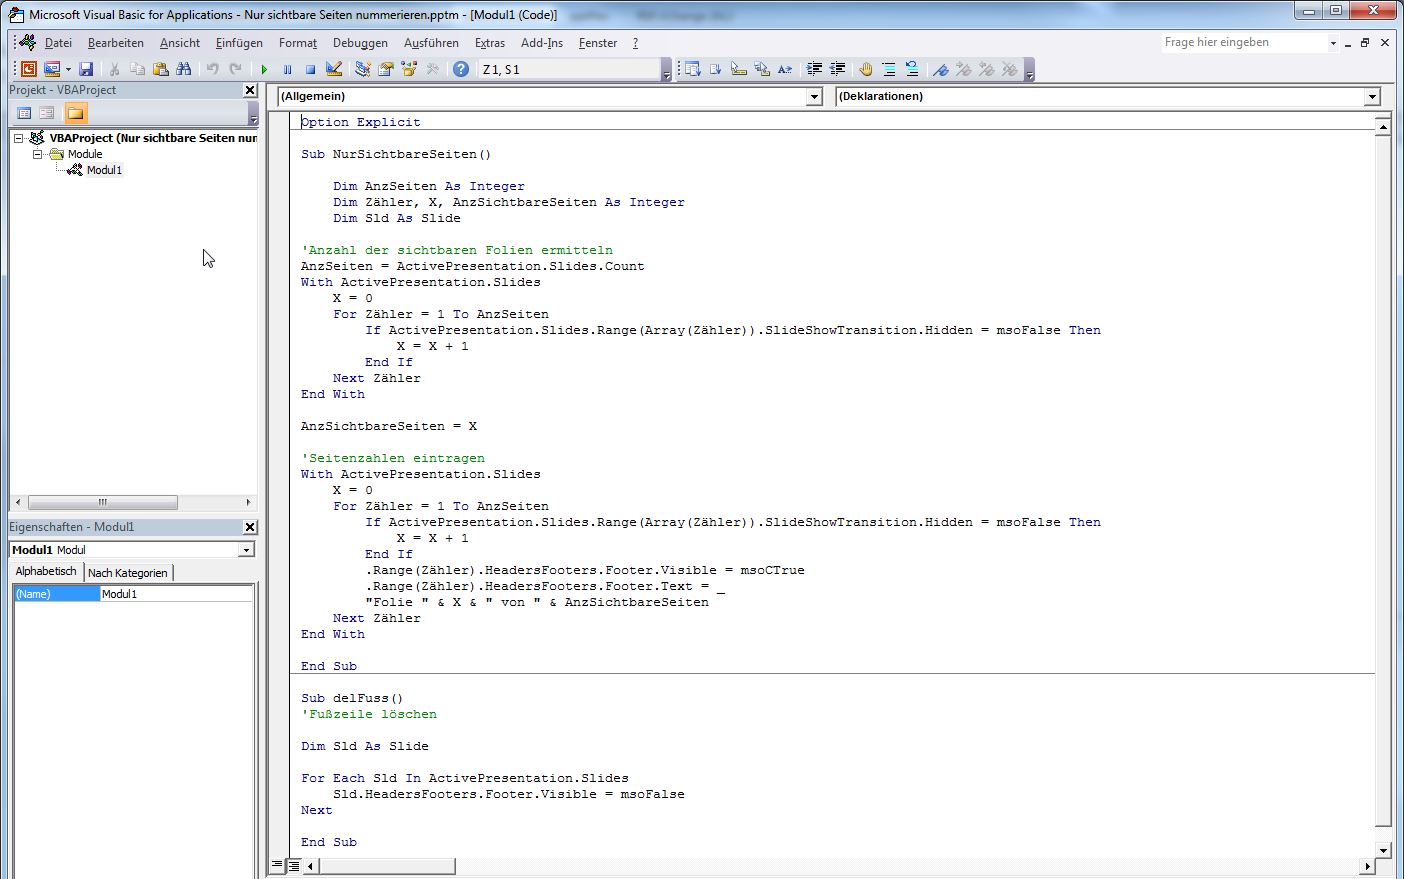Click the Previous Bookmark icon
This screenshot has width=1404, height=879.
pos(986,69)
